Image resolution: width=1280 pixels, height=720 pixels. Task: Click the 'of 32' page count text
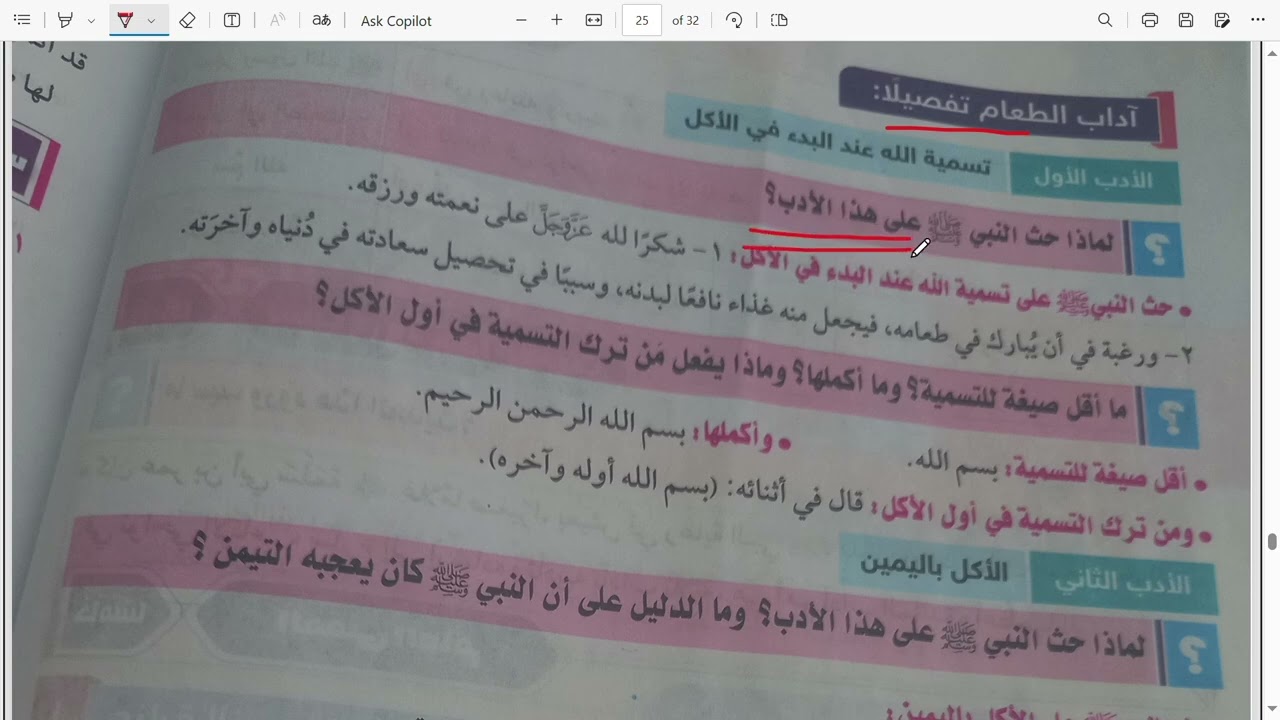686,20
